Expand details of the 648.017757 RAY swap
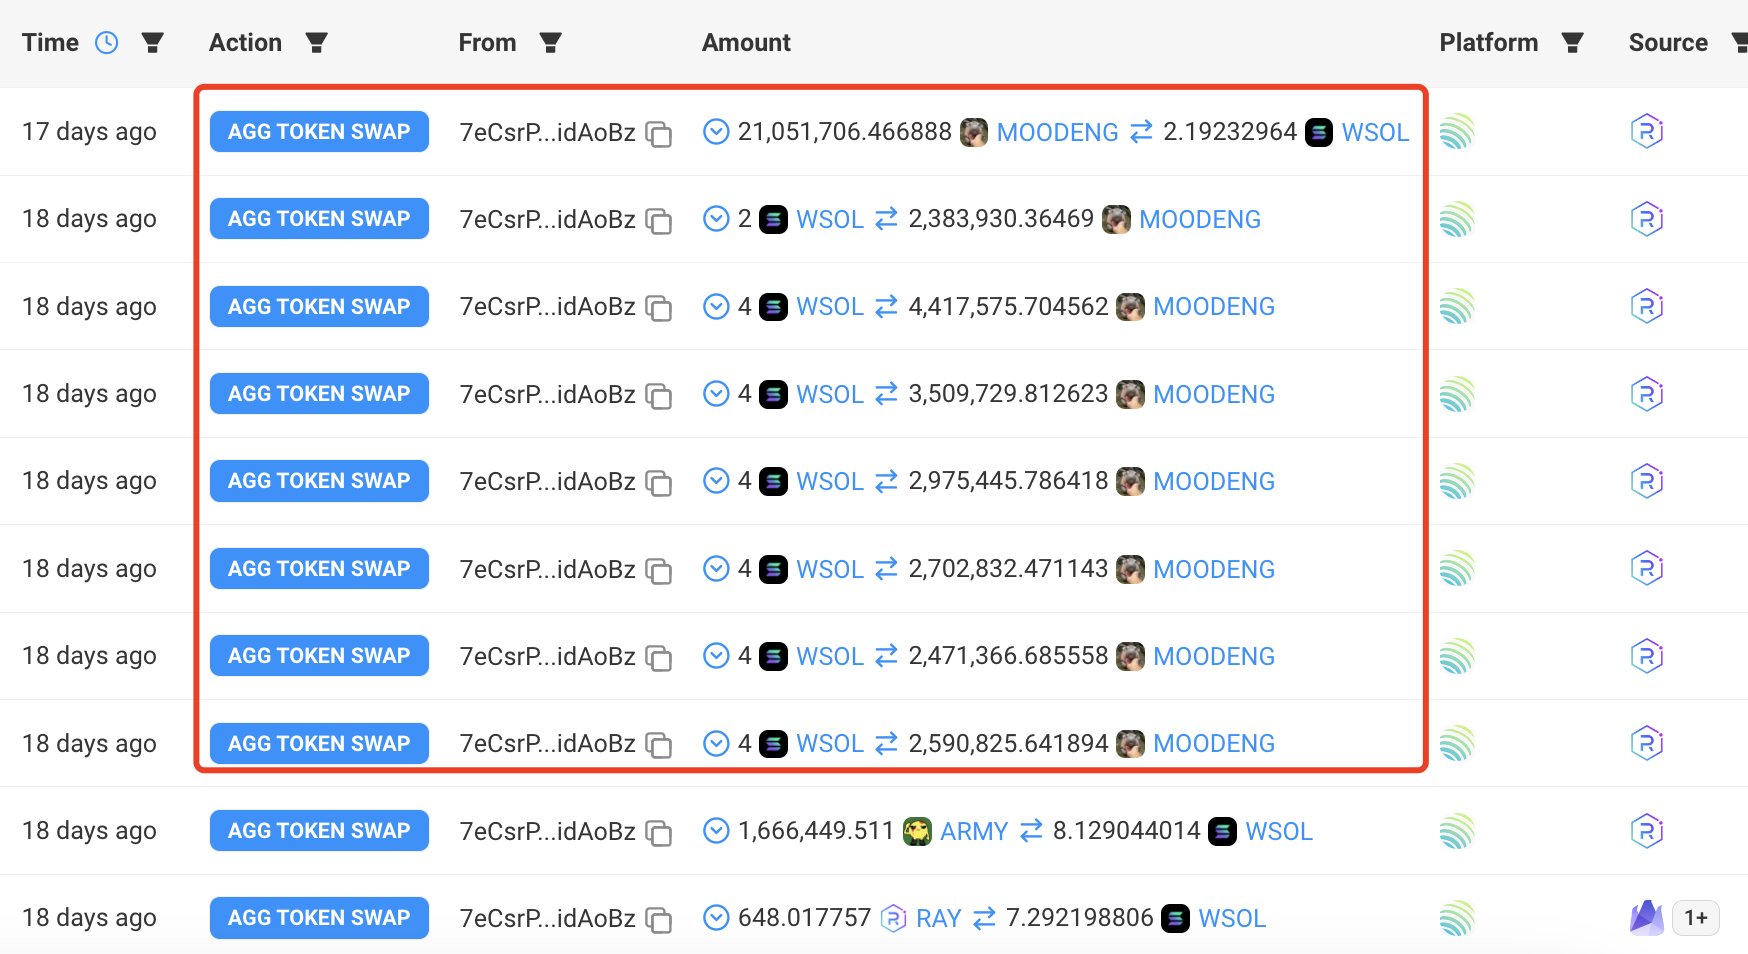Image resolution: width=1748 pixels, height=954 pixels. pos(716,918)
